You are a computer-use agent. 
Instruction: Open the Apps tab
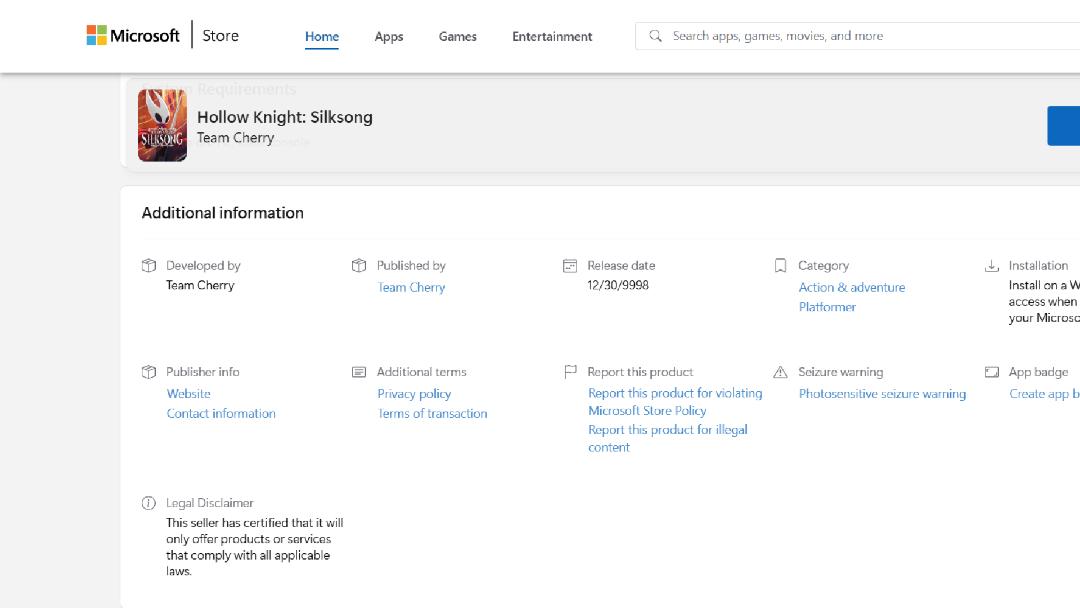point(388,36)
